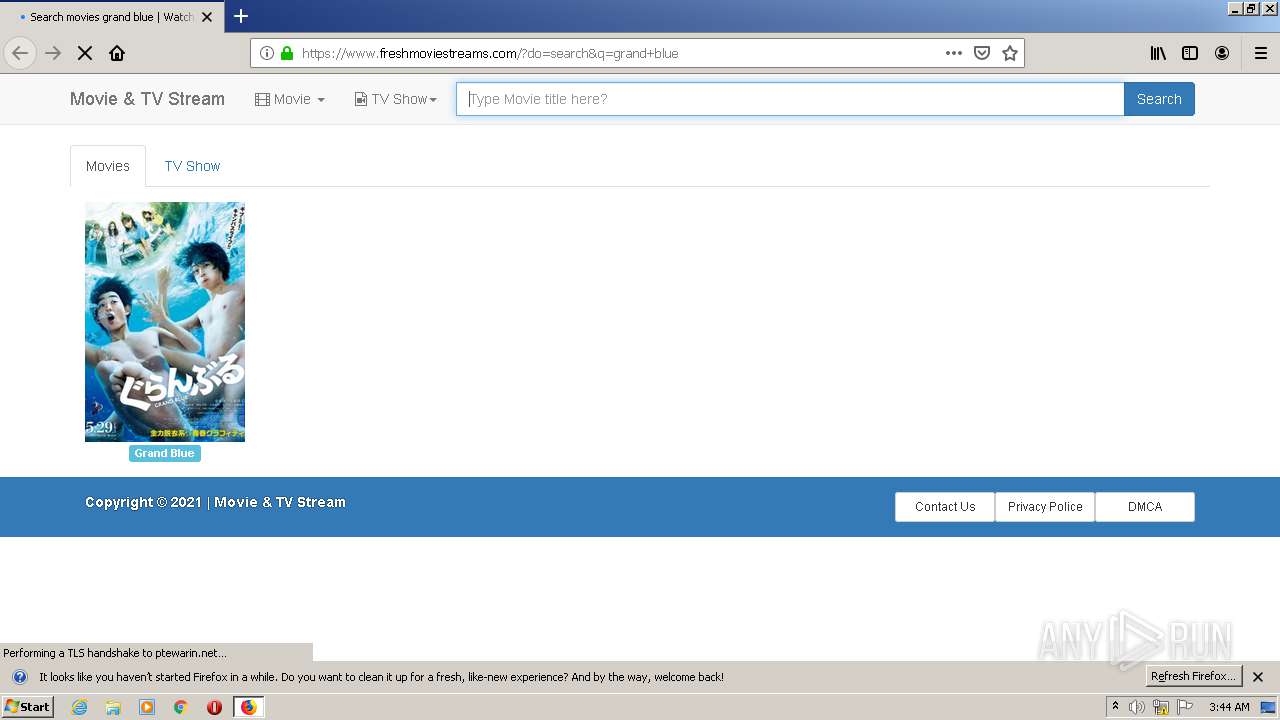Image resolution: width=1280 pixels, height=720 pixels.
Task: Open the Windows Start menu
Action: coord(27,707)
